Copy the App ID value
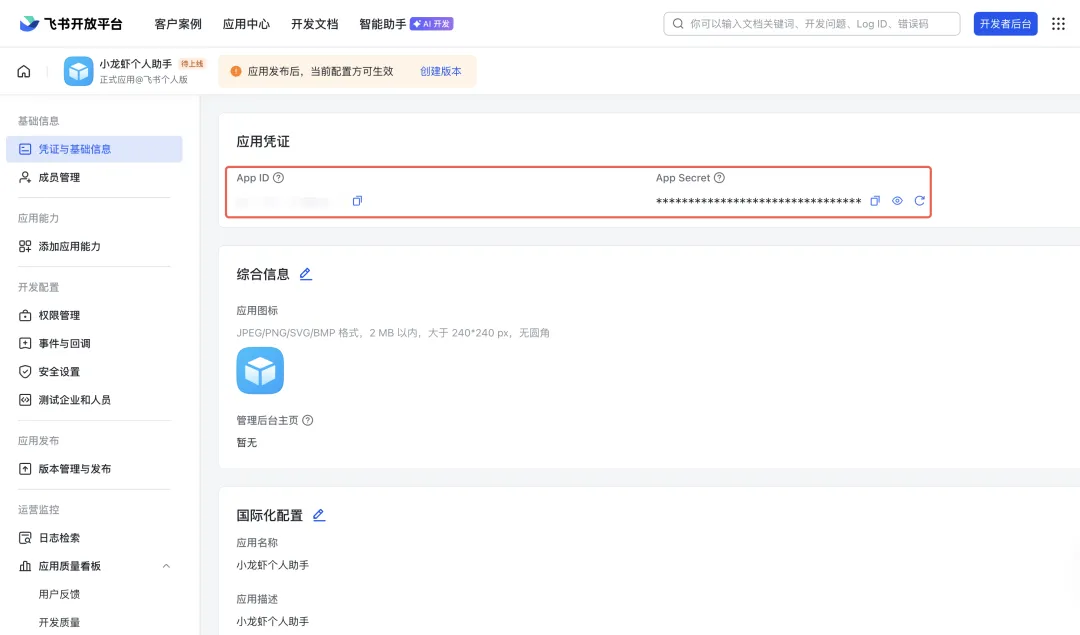 coord(357,201)
